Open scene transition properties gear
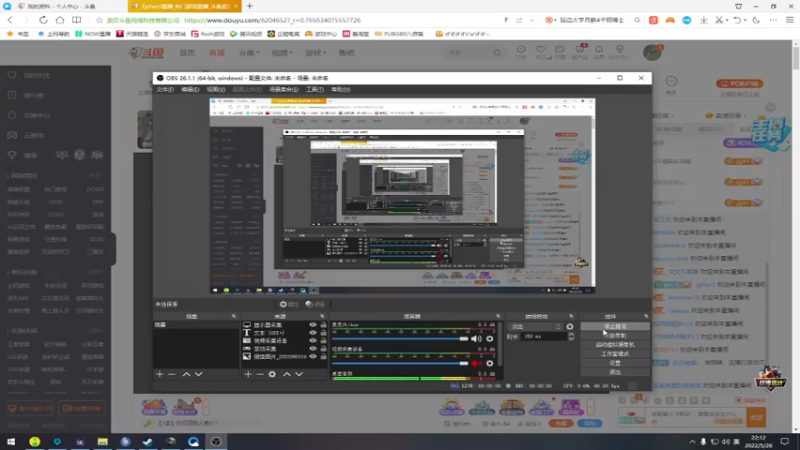 pos(570,327)
